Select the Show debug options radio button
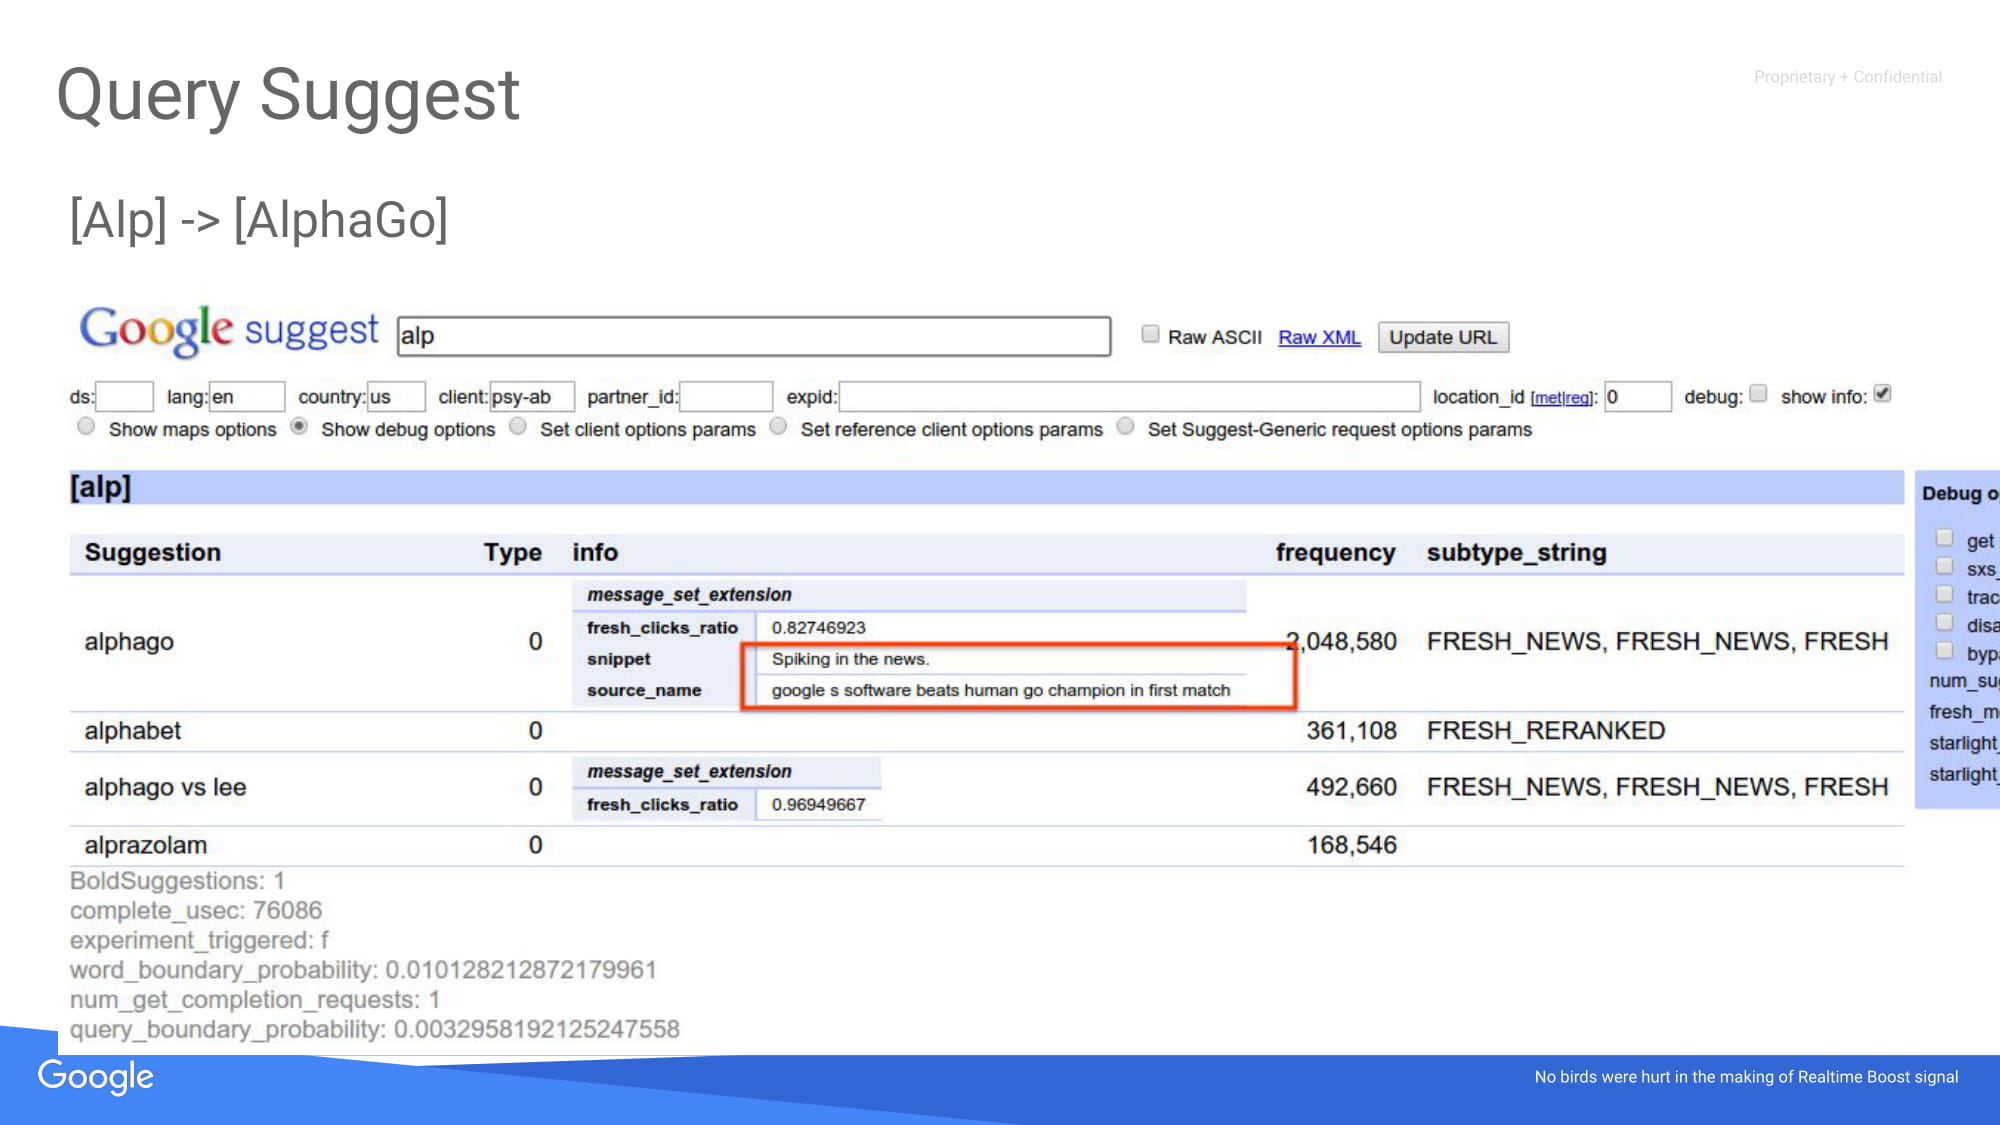The width and height of the screenshot is (2000, 1125). click(x=299, y=426)
